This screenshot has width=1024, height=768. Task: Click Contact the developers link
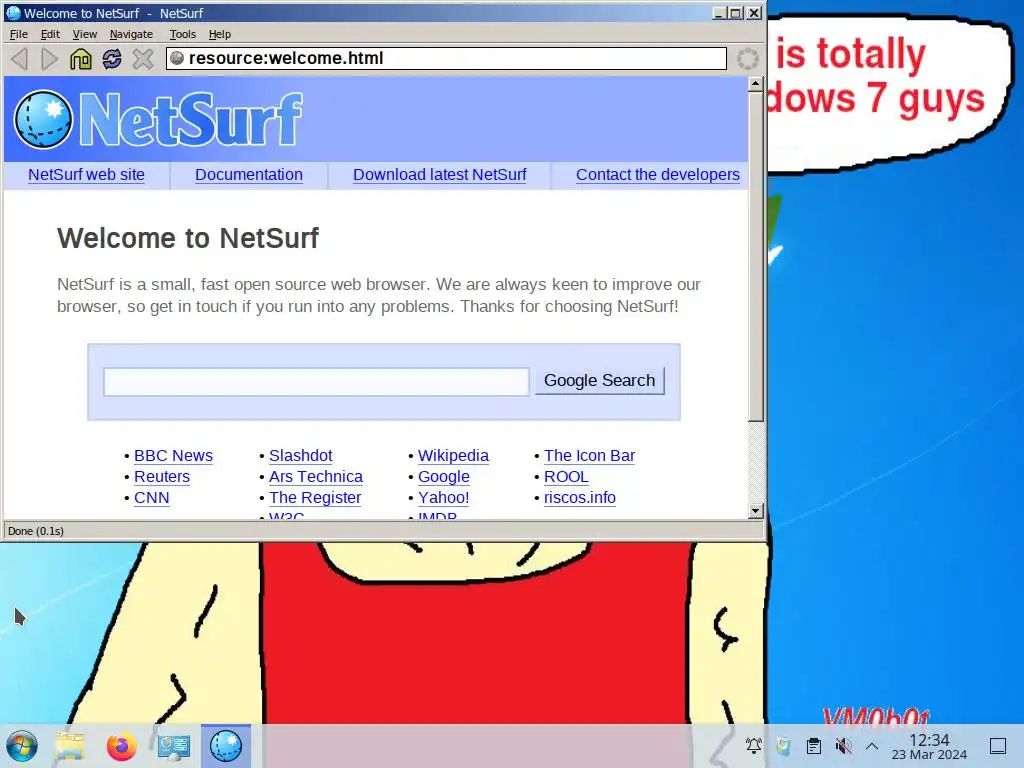(658, 174)
